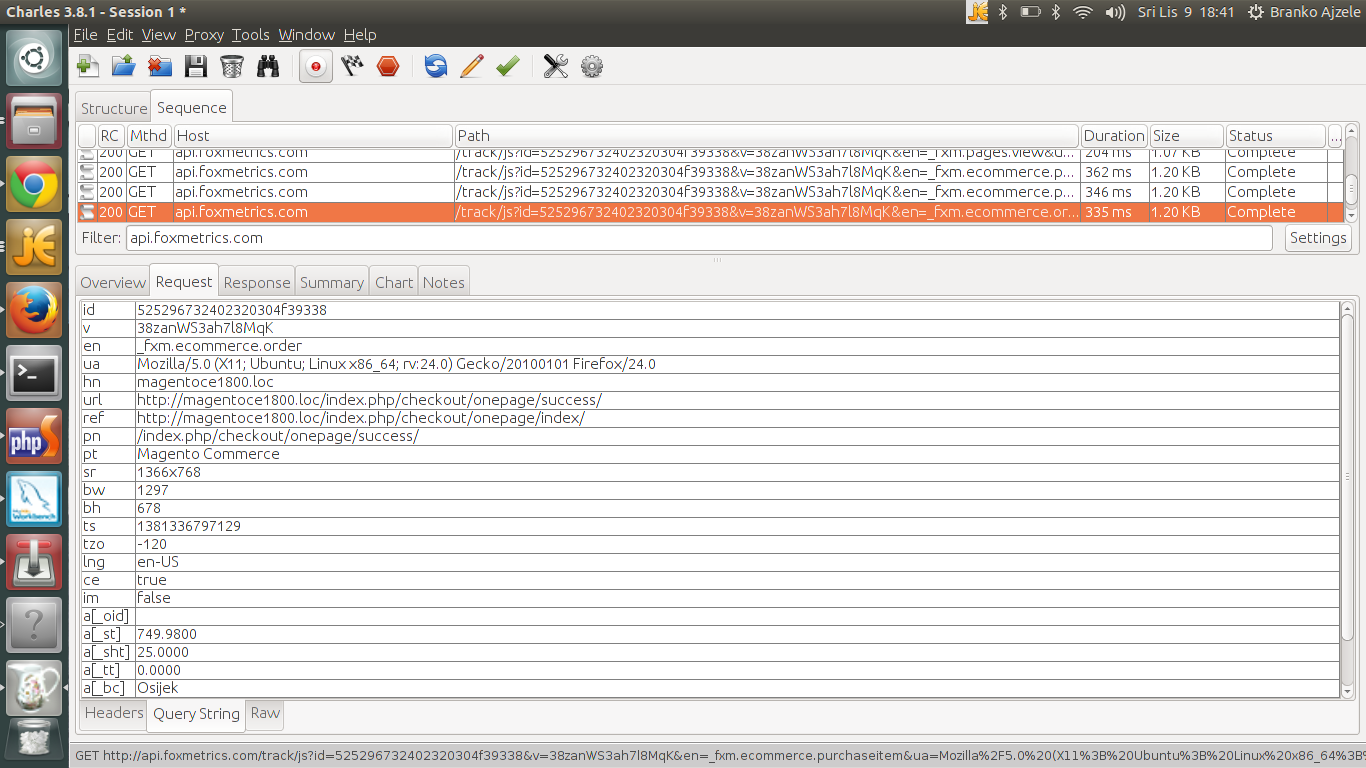Select the a[_bc] value Osijek
The width and height of the screenshot is (1366, 768).
[737, 688]
